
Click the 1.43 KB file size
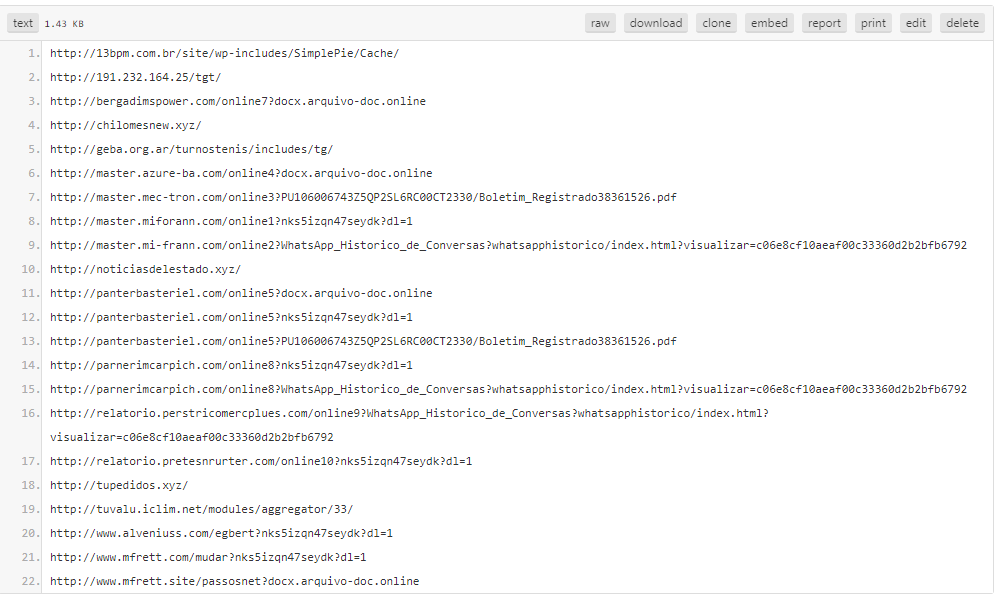[x=64, y=24]
